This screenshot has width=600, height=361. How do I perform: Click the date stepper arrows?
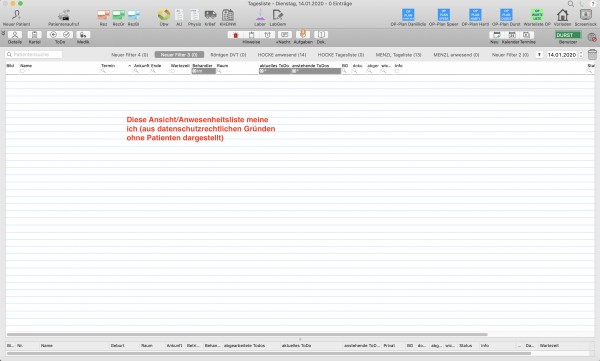click(x=580, y=55)
